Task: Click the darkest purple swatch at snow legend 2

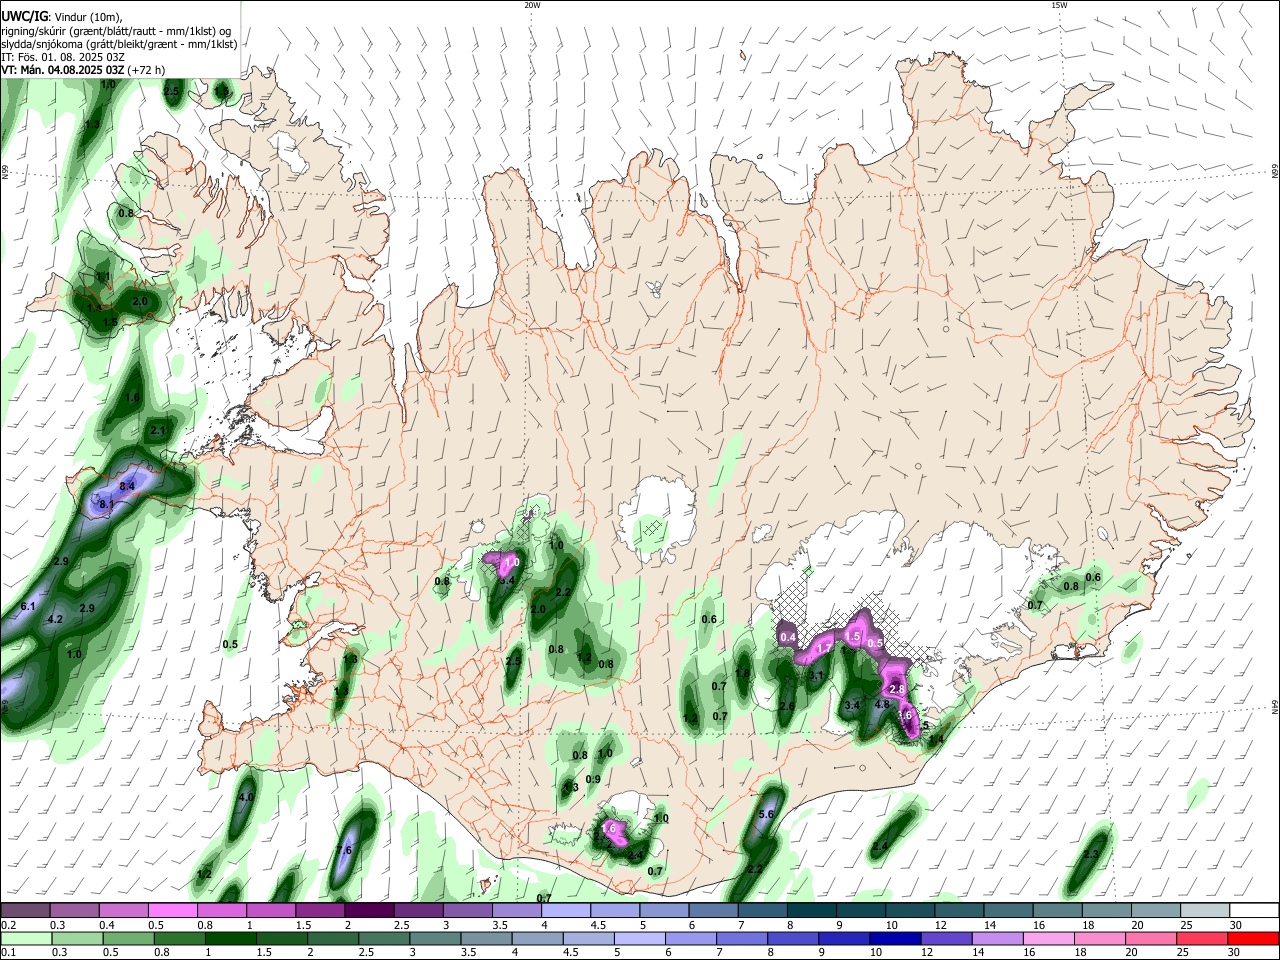Action: coord(368,911)
